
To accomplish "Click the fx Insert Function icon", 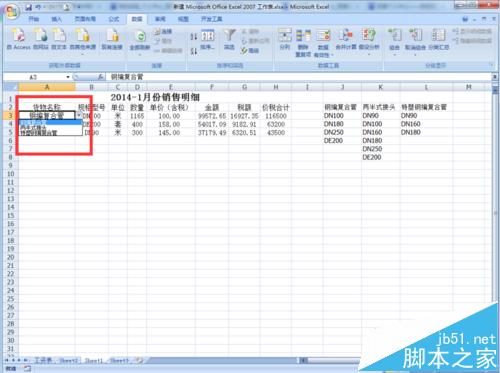I will coord(100,77).
